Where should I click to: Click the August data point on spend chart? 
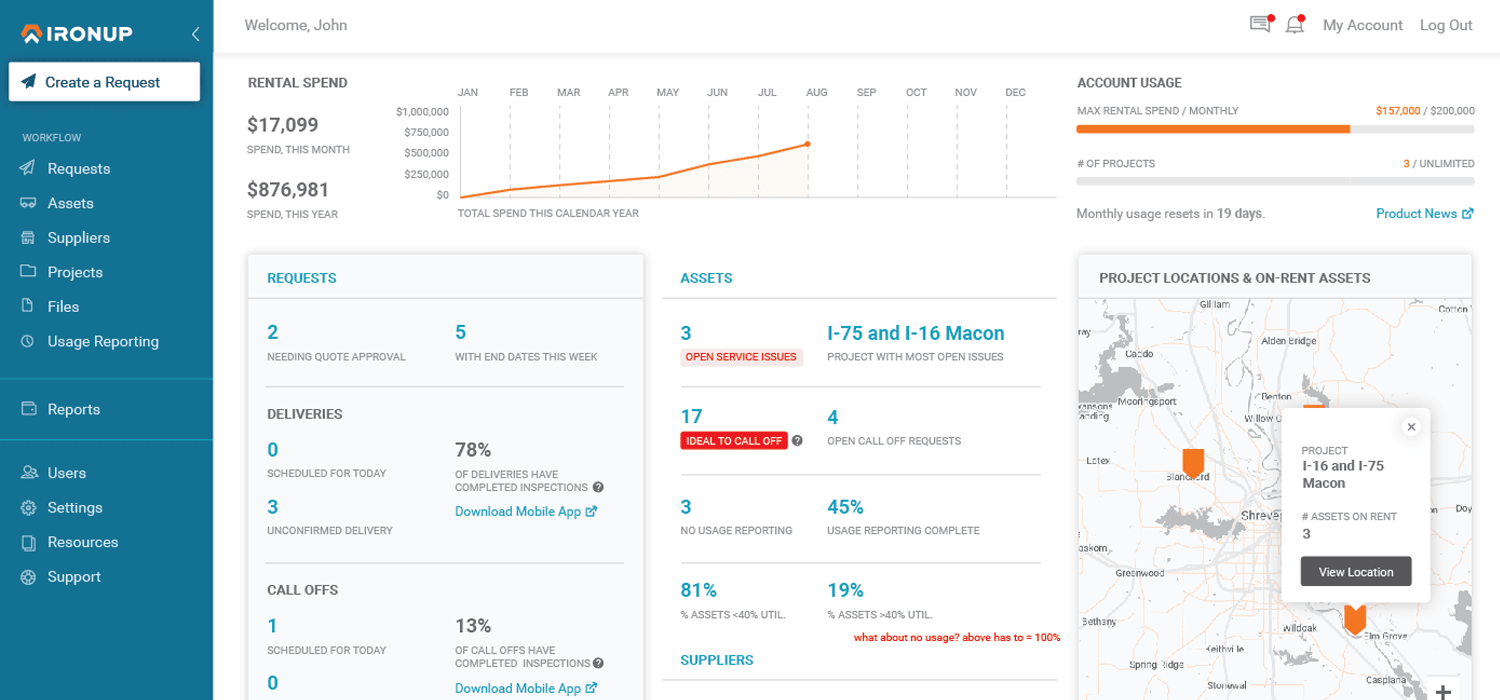[x=807, y=144]
